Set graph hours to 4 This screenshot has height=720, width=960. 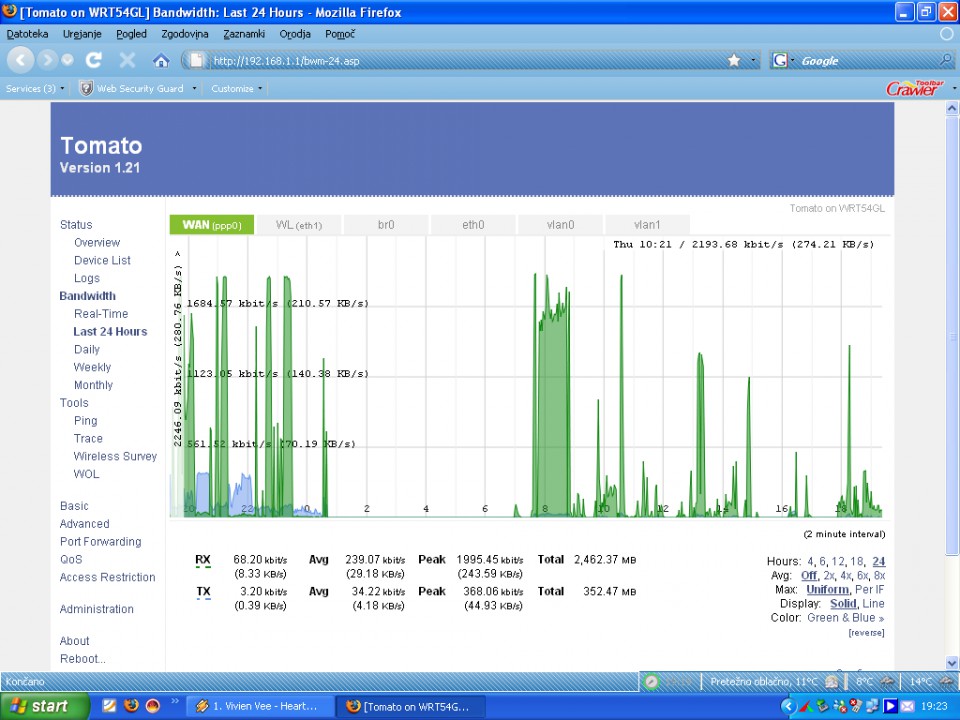(810, 561)
